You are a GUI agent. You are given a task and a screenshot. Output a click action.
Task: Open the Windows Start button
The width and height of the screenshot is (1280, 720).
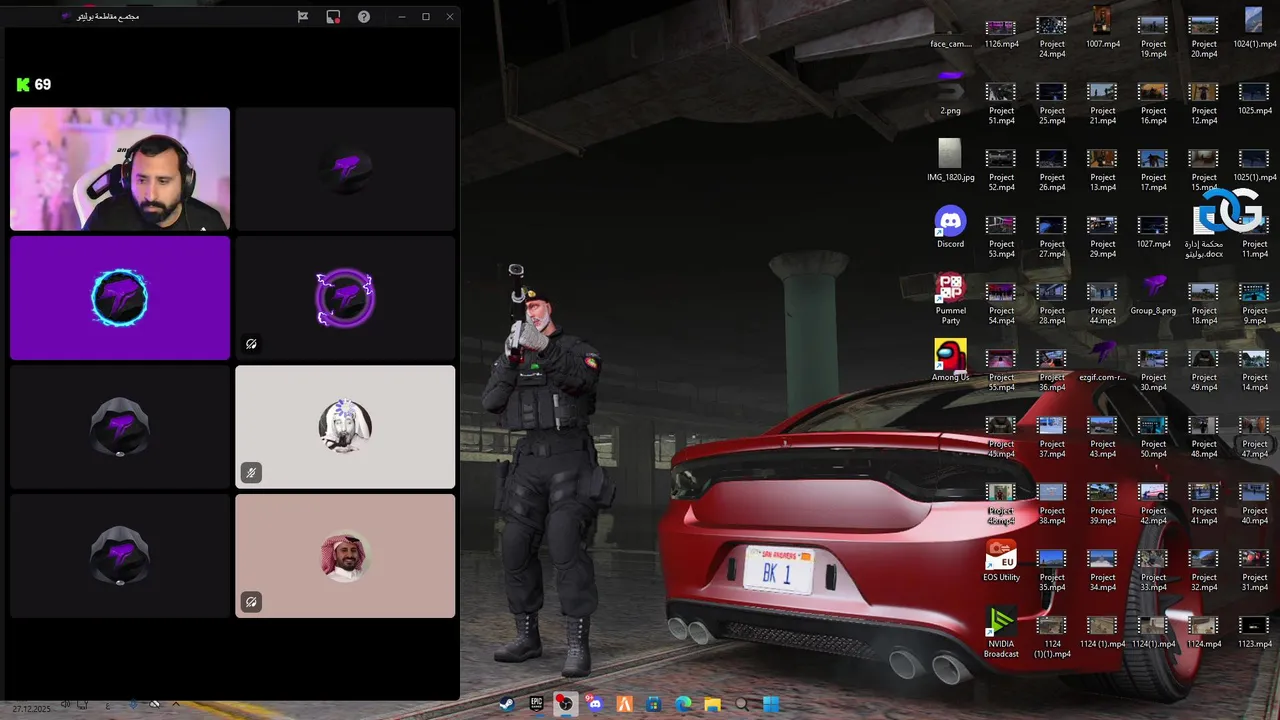point(771,704)
